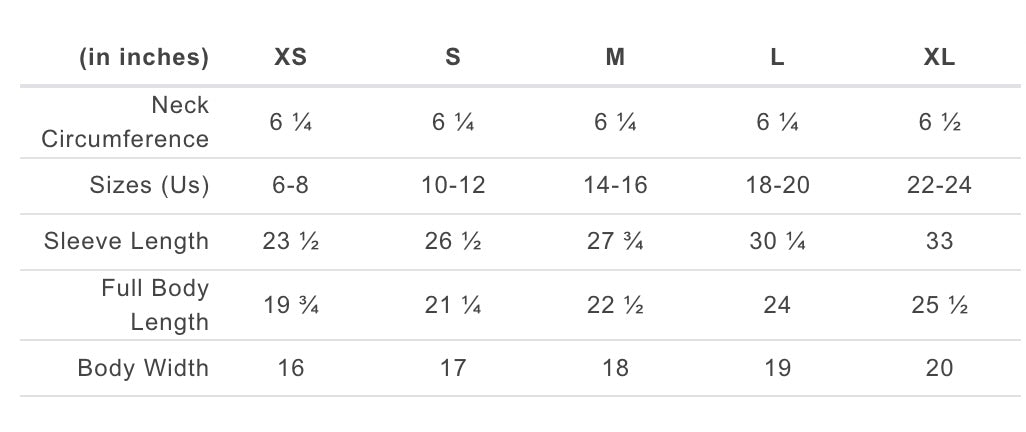Click the Neck Circumference row label
Screen dimensions: 1026x432
(125, 121)
